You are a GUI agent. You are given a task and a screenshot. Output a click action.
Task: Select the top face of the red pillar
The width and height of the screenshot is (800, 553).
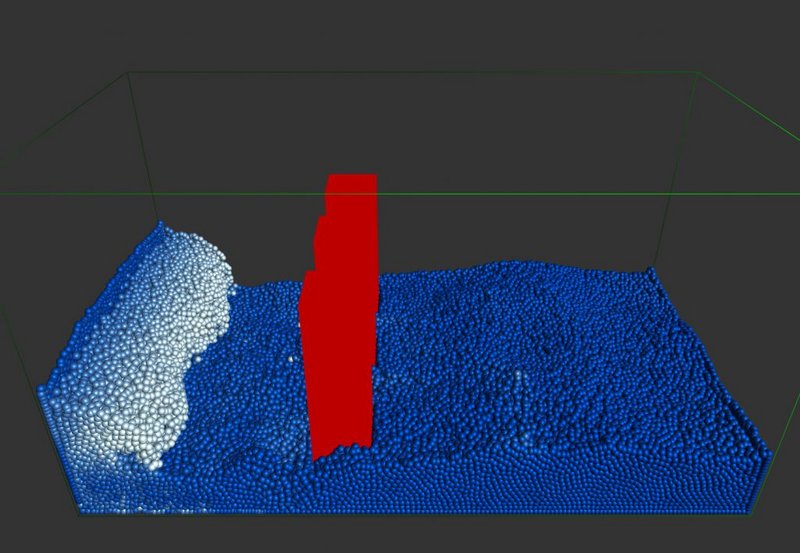pyautogui.click(x=352, y=179)
